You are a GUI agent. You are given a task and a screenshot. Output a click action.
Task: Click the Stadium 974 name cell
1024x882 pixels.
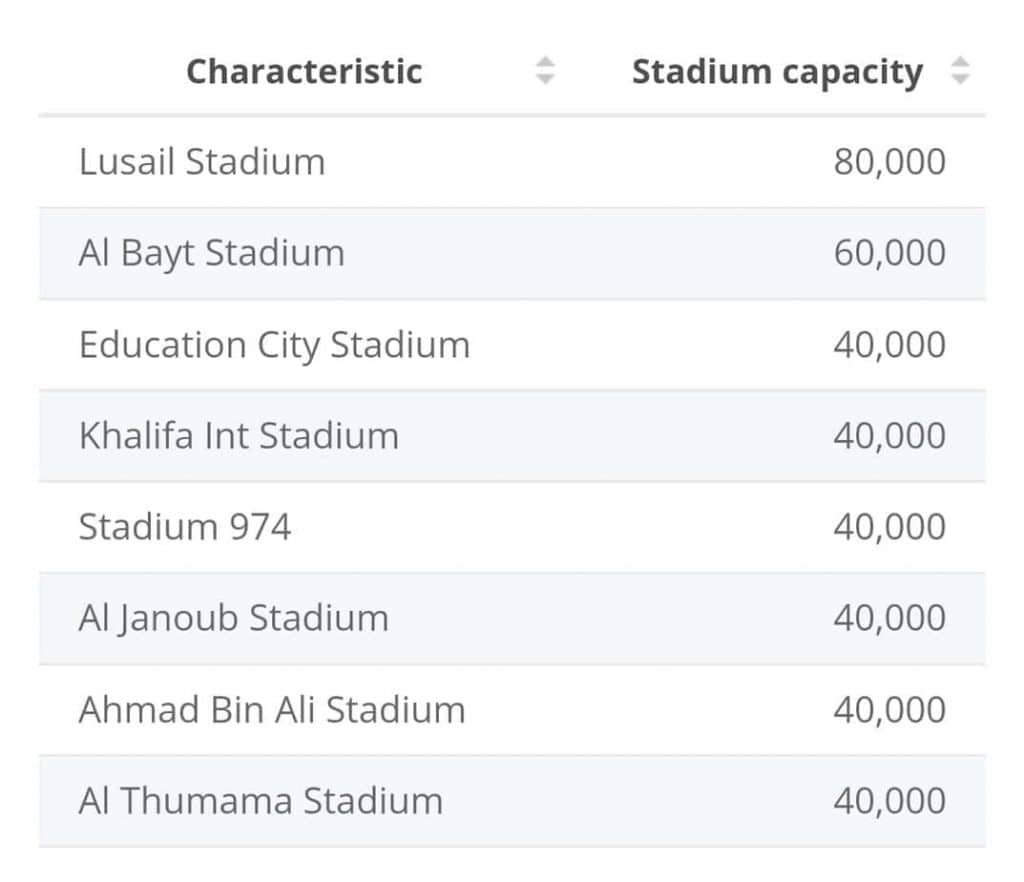click(x=185, y=527)
